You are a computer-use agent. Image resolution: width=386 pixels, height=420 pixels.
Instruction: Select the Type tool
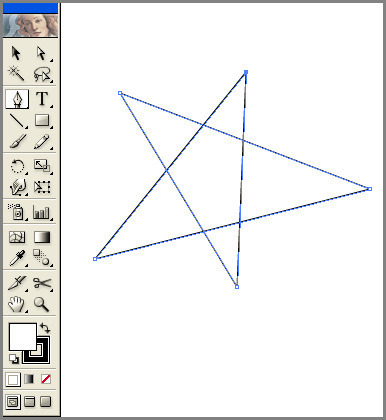(42, 99)
